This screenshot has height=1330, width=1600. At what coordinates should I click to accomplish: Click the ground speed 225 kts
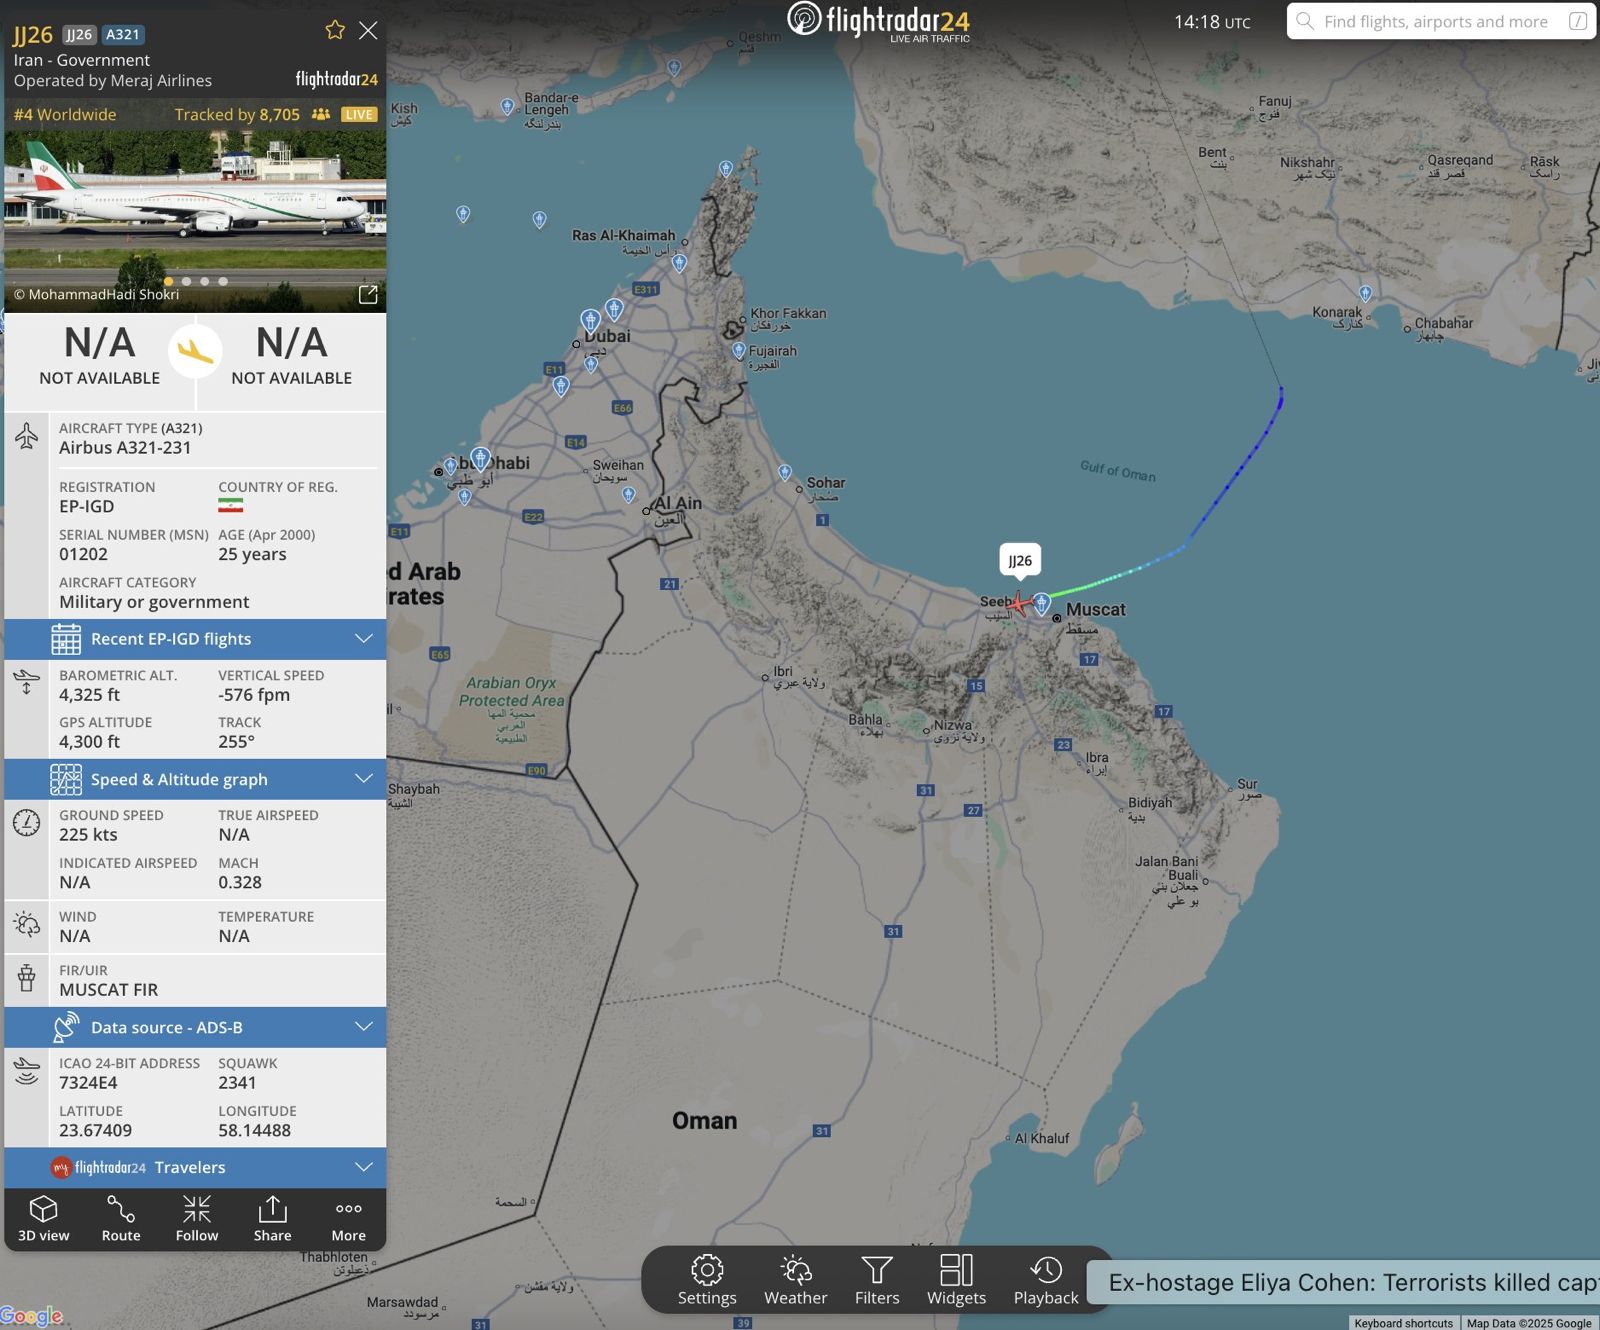tap(88, 834)
